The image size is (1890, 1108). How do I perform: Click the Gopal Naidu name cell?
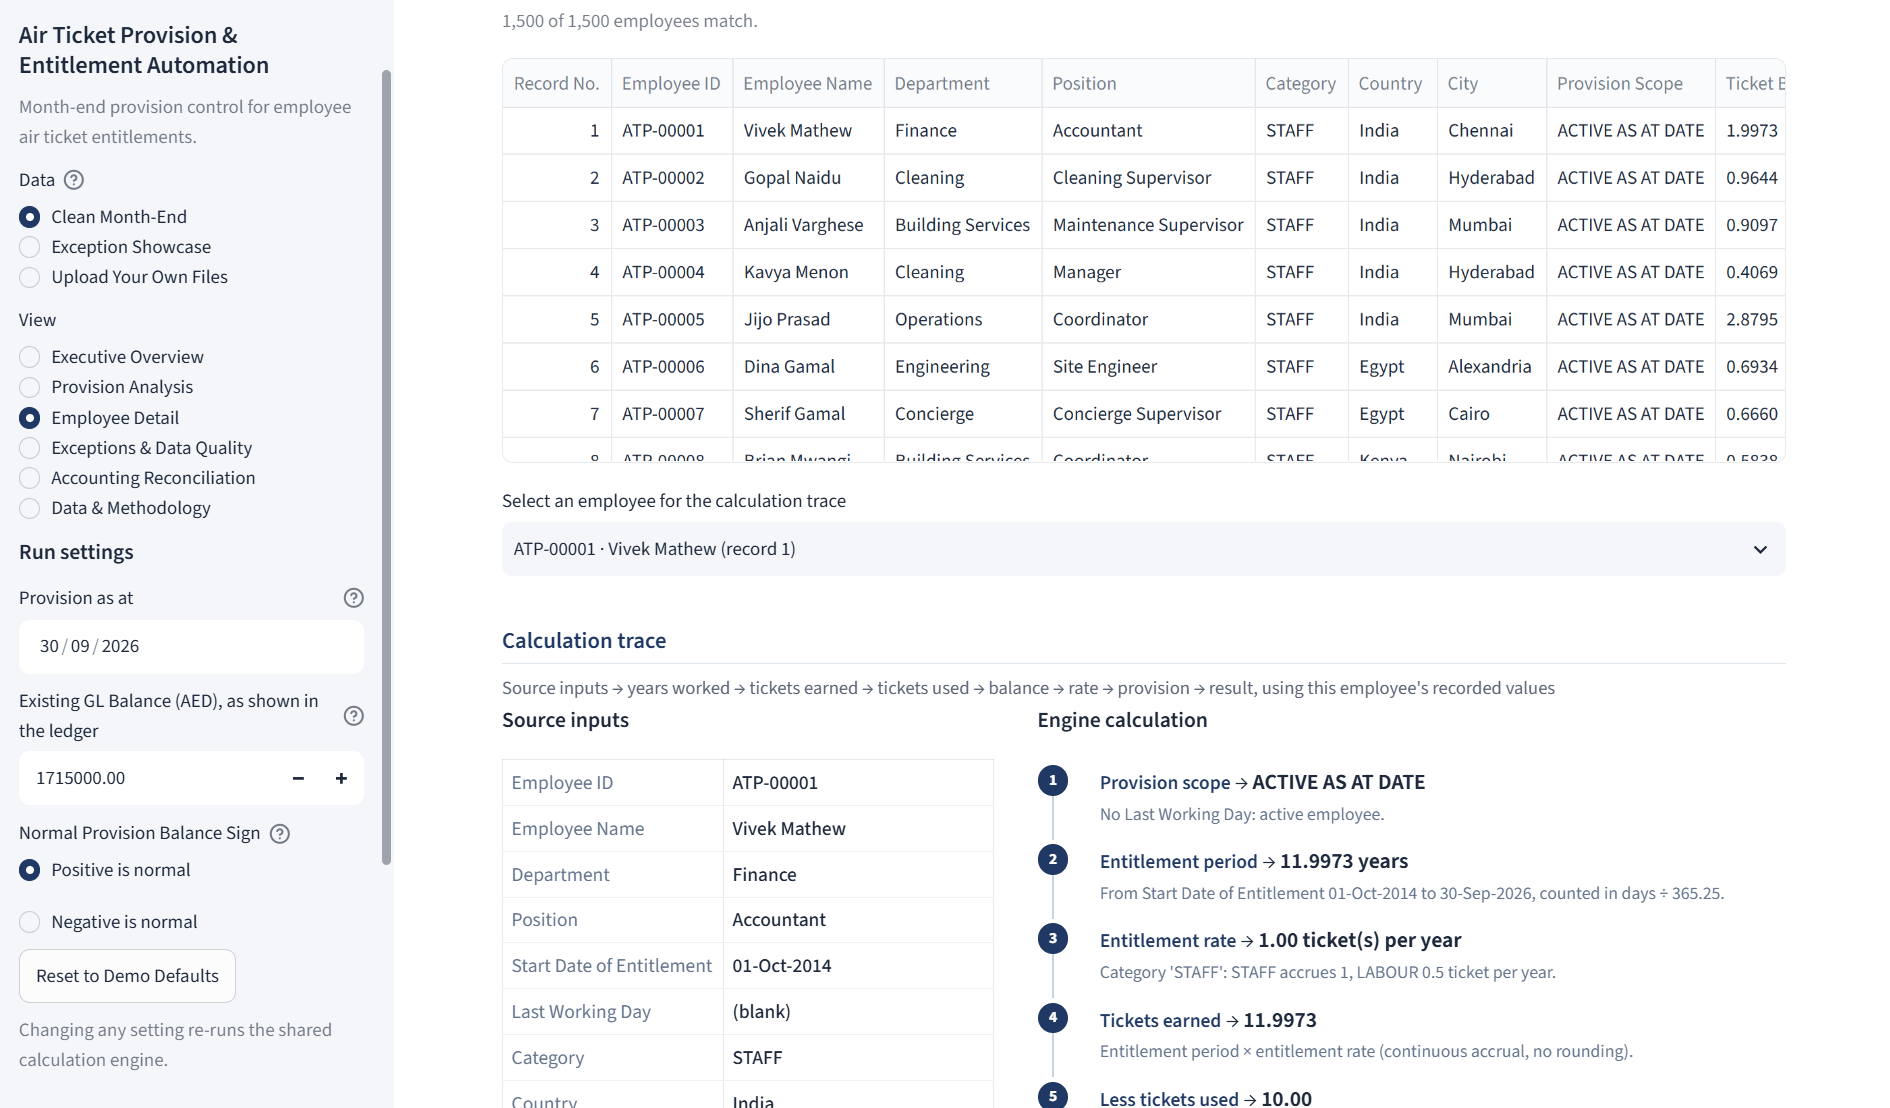808,178
